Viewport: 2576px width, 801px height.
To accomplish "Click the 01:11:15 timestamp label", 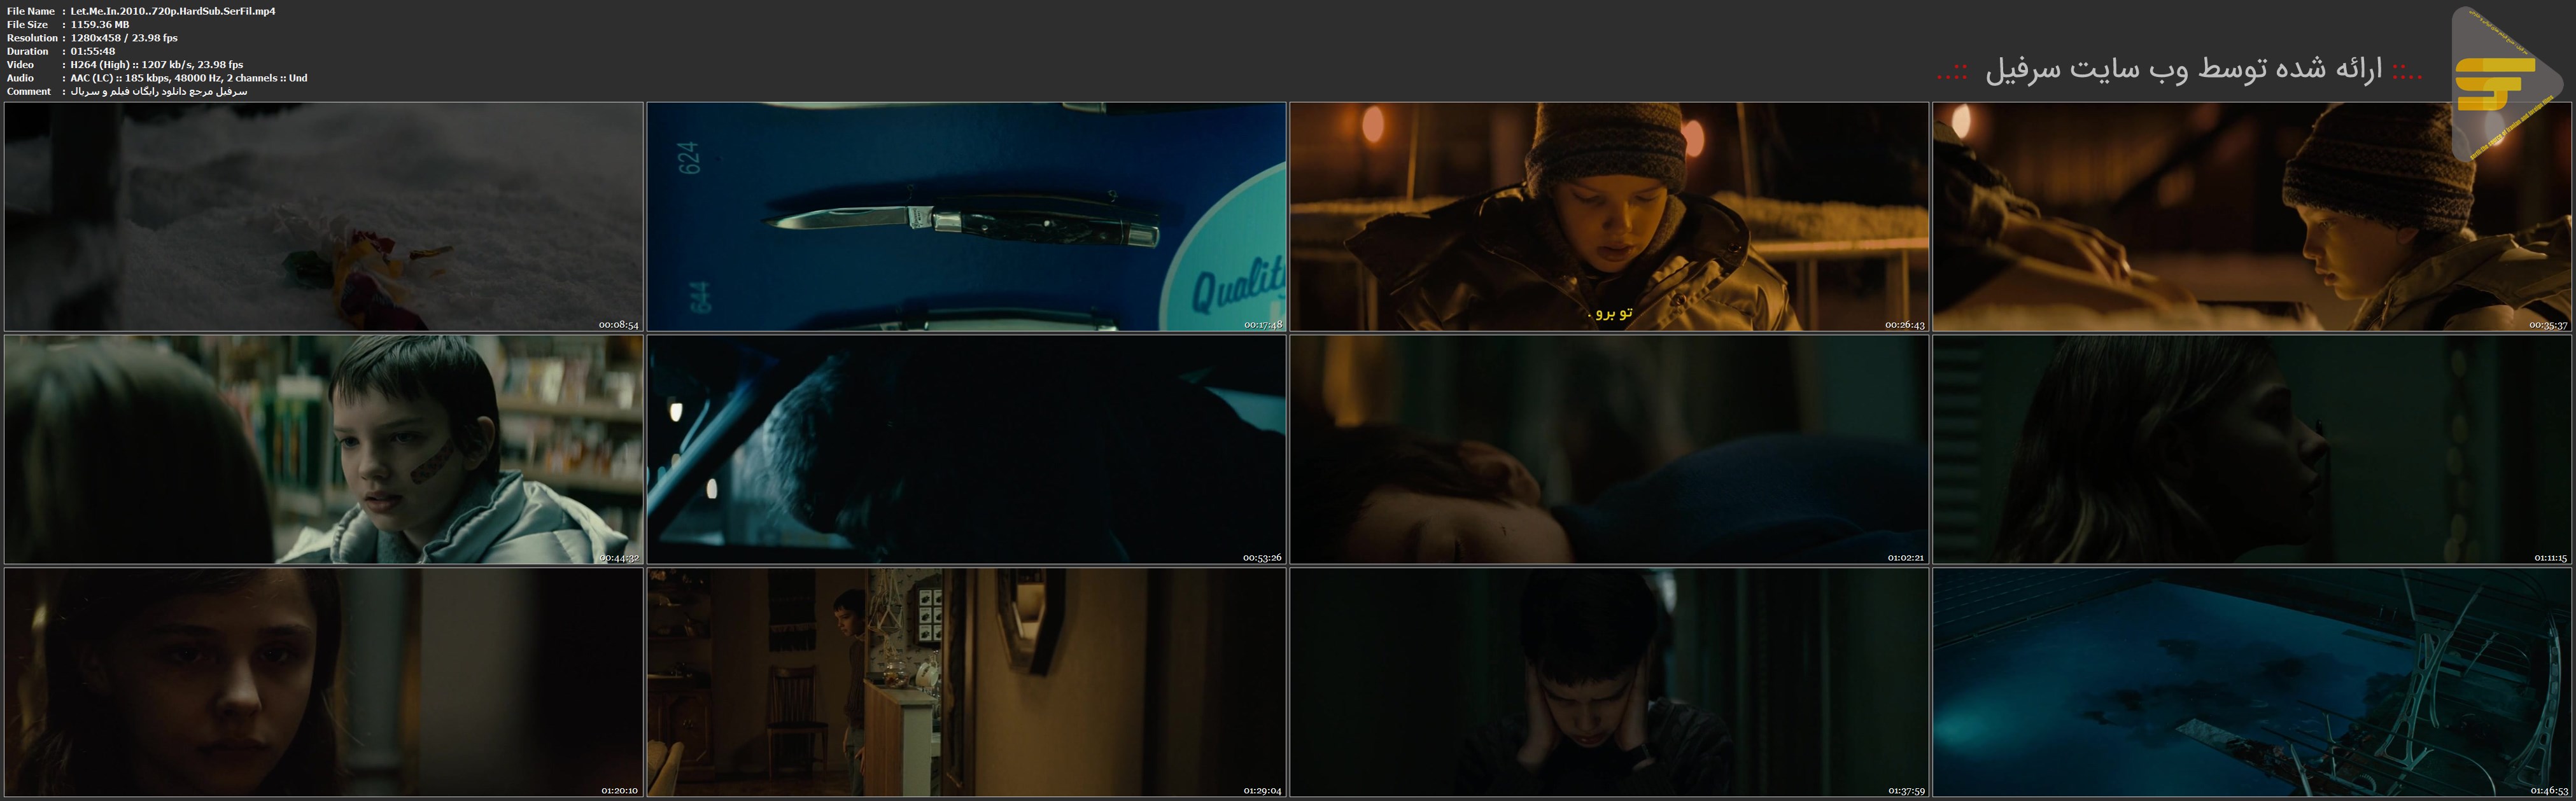I will click(x=2550, y=558).
